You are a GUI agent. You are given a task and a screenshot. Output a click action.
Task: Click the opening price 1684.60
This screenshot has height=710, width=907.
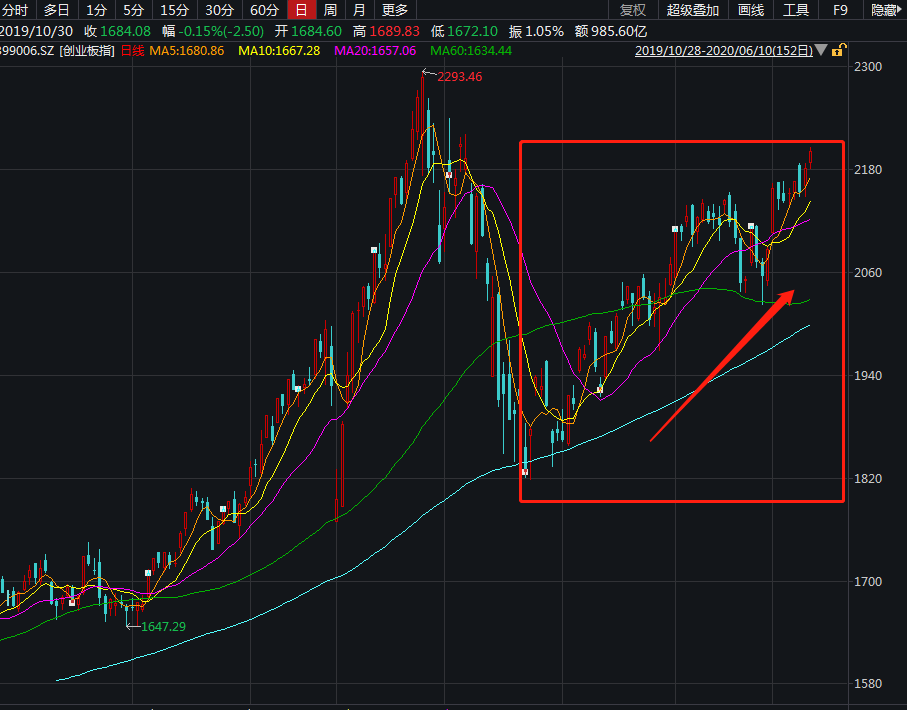pyautogui.click(x=316, y=31)
